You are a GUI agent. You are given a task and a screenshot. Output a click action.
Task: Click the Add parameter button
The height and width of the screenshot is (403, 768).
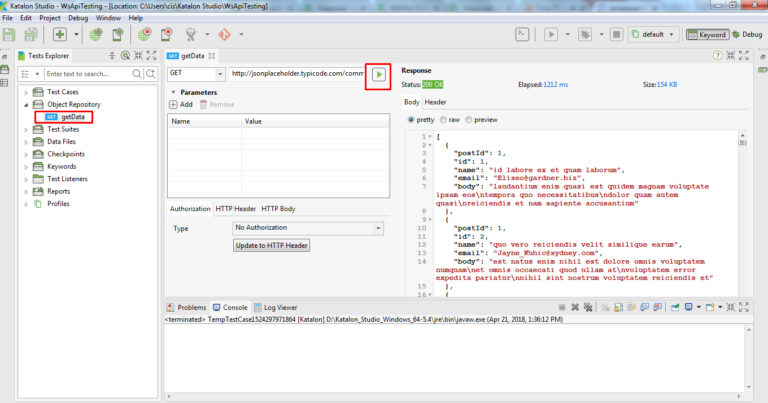point(181,104)
